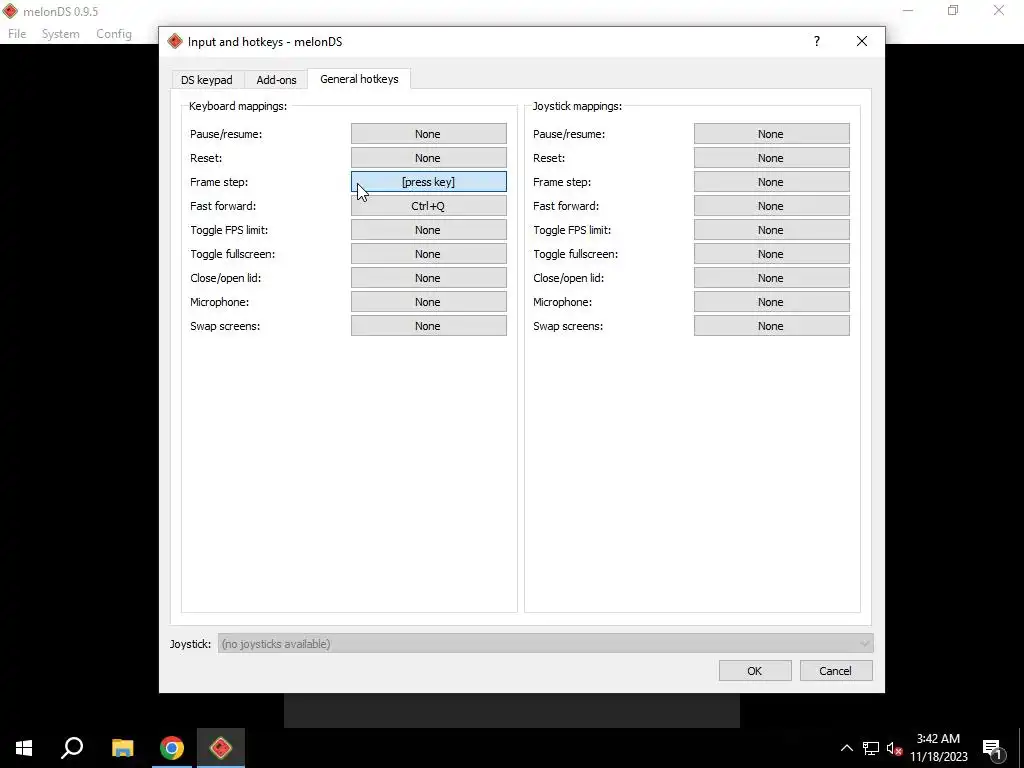This screenshot has height=768, width=1024.
Task: Confirm settings with OK button
Action: point(755,671)
